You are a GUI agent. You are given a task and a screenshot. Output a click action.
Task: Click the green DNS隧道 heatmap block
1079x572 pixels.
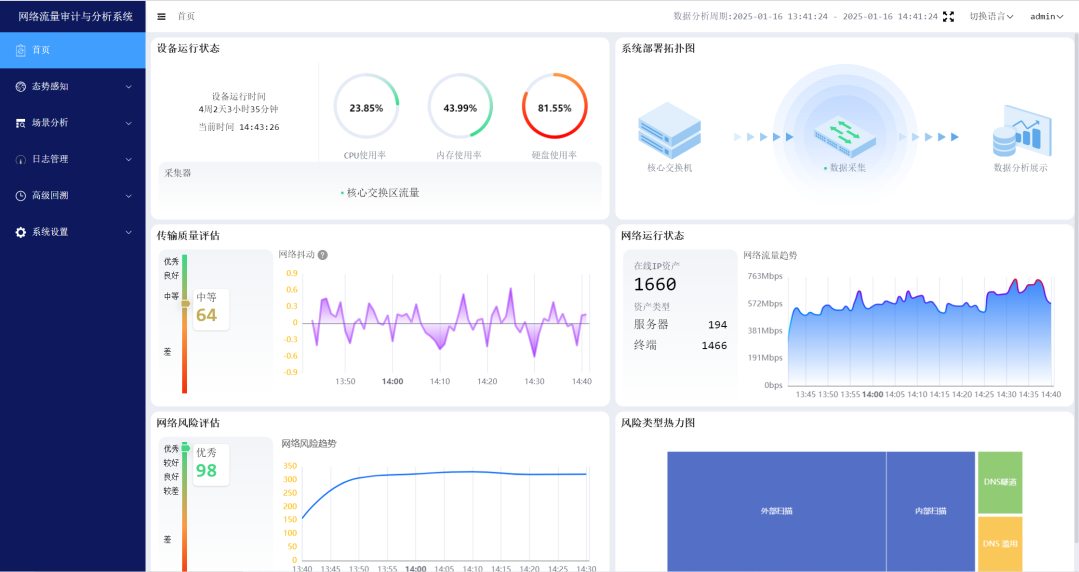pyautogui.click(x=1000, y=483)
